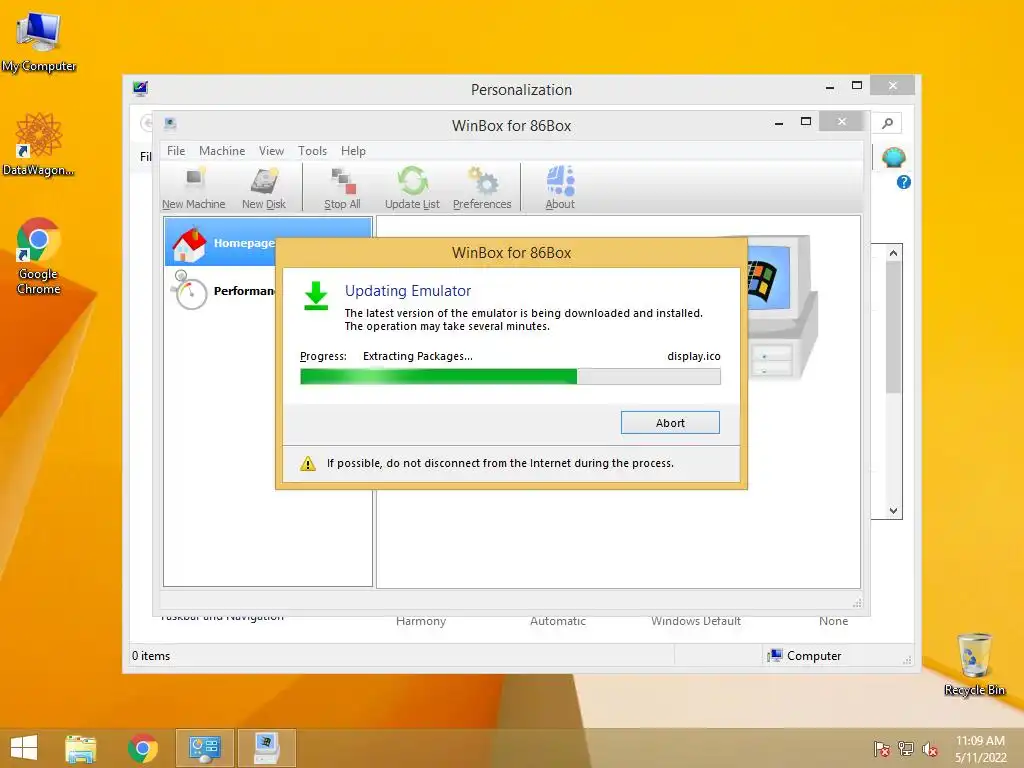Minimize the WinBox for 86Box window

click(x=779, y=122)
